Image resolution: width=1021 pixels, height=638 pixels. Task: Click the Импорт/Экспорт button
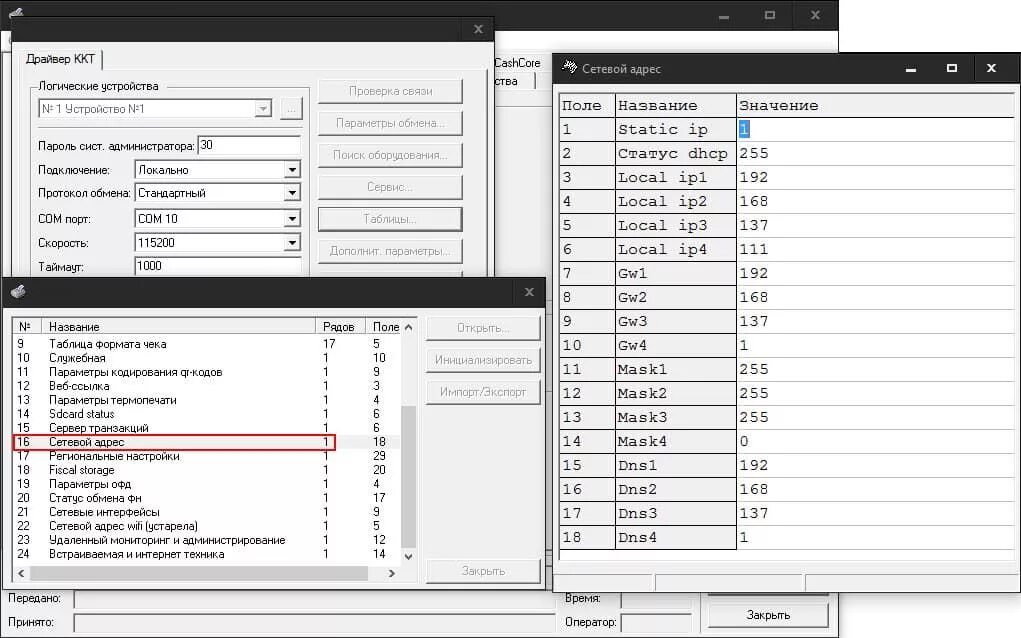[483, 392]
